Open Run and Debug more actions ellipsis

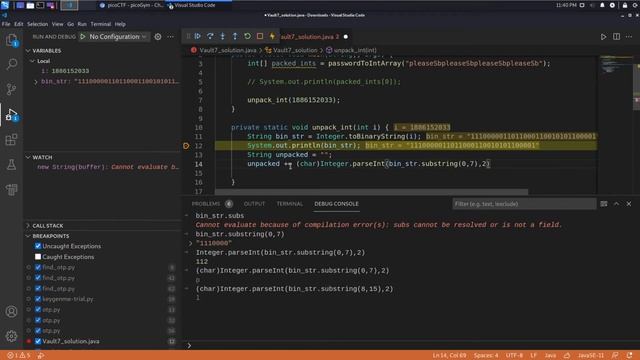coord(170,37)
